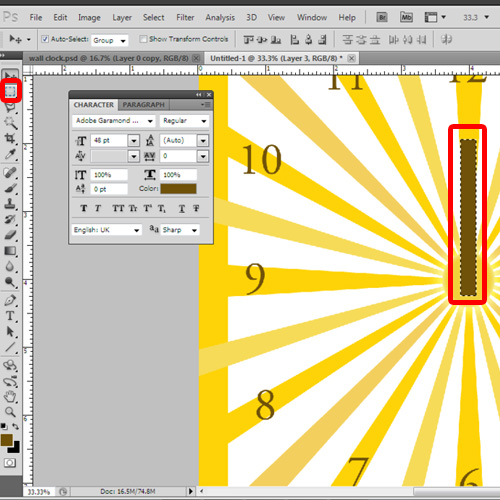Select the Healing Brush tool
This screenshot has height=500, width=500.
(10, 173)
